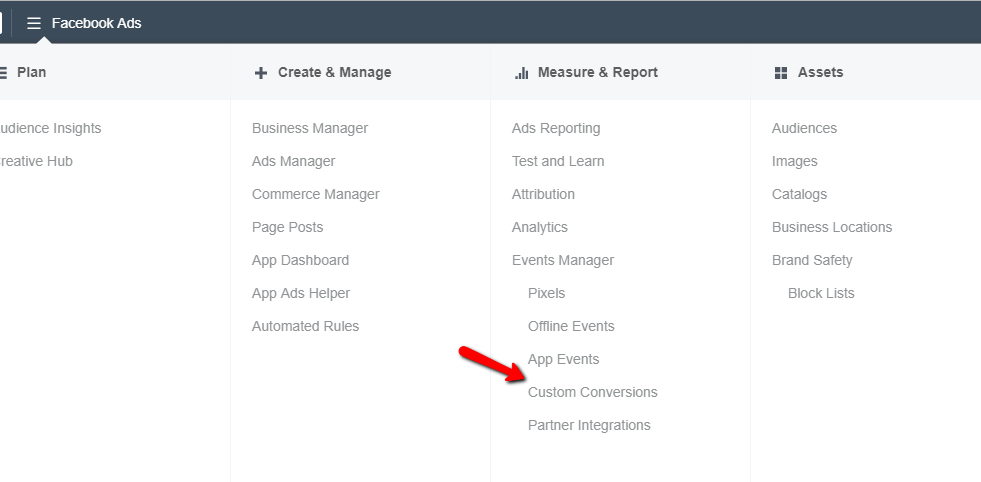The width and height of the screenshot is (981, 482).
Task: Open Commerce Manager
Action: click(x=316, y=195)
